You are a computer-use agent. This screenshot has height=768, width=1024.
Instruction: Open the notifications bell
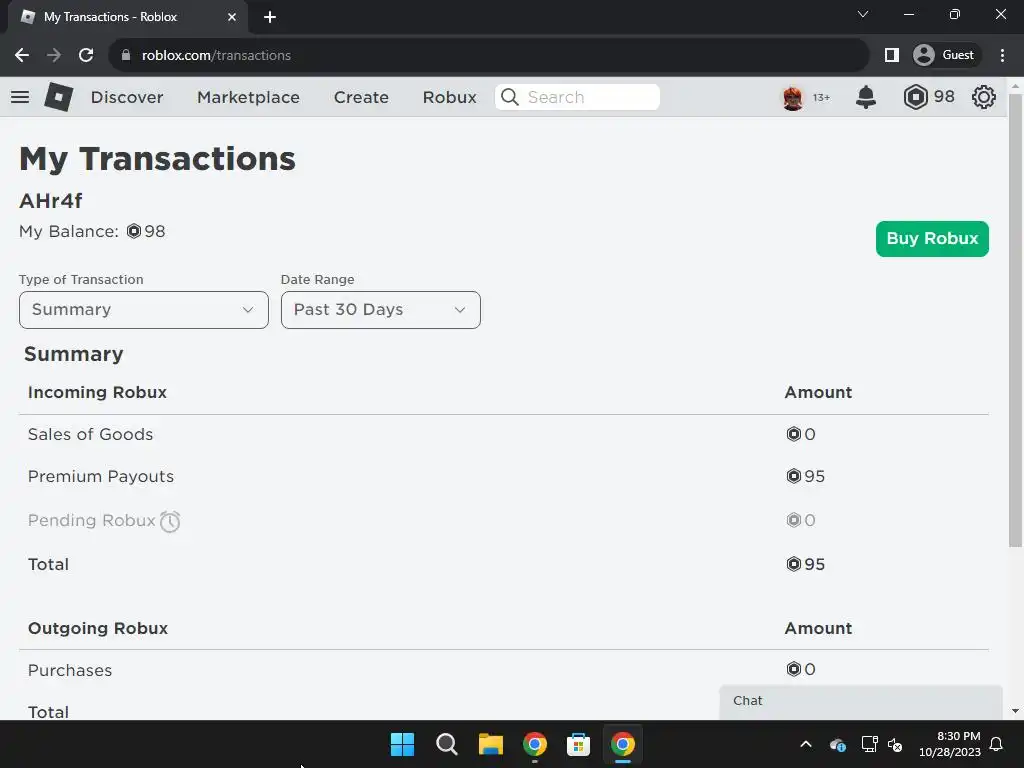pyautogui.click(x=866, y=97)
